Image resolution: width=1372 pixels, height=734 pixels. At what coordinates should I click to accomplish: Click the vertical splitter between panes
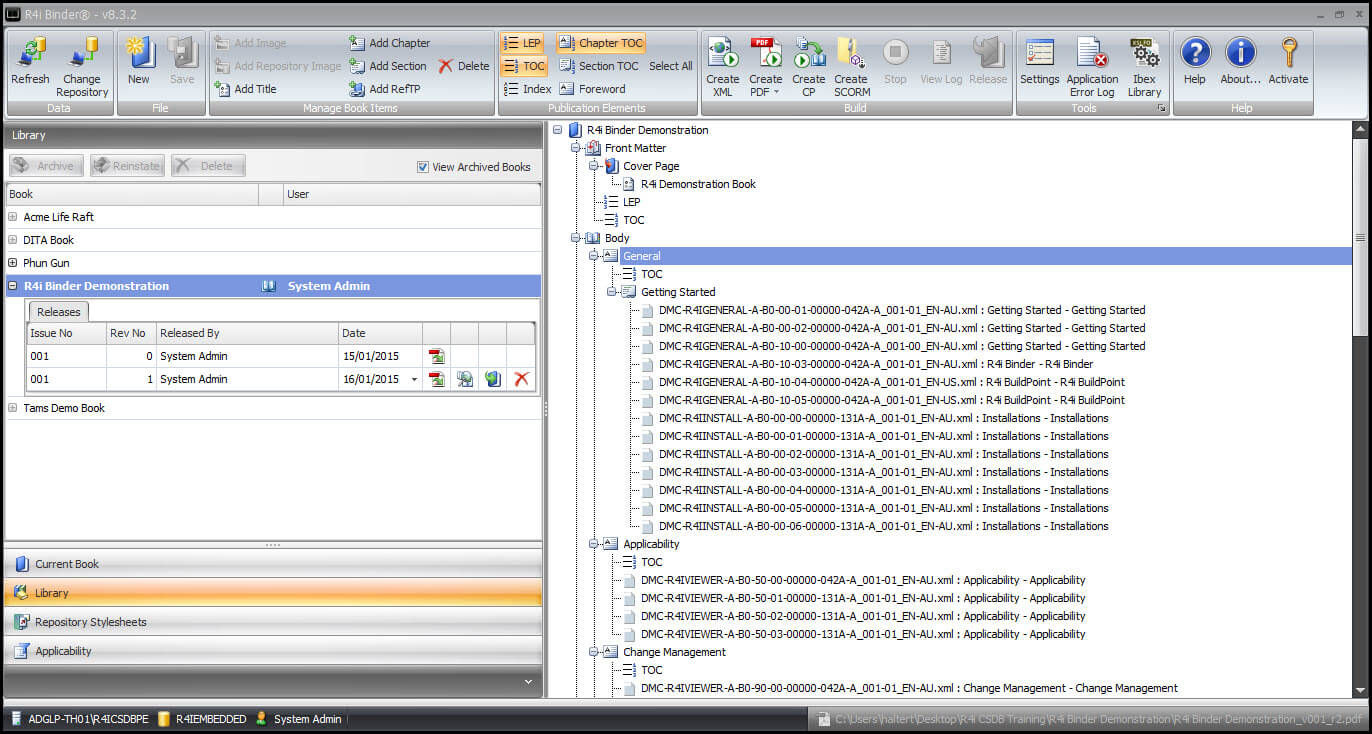[546, 409]
